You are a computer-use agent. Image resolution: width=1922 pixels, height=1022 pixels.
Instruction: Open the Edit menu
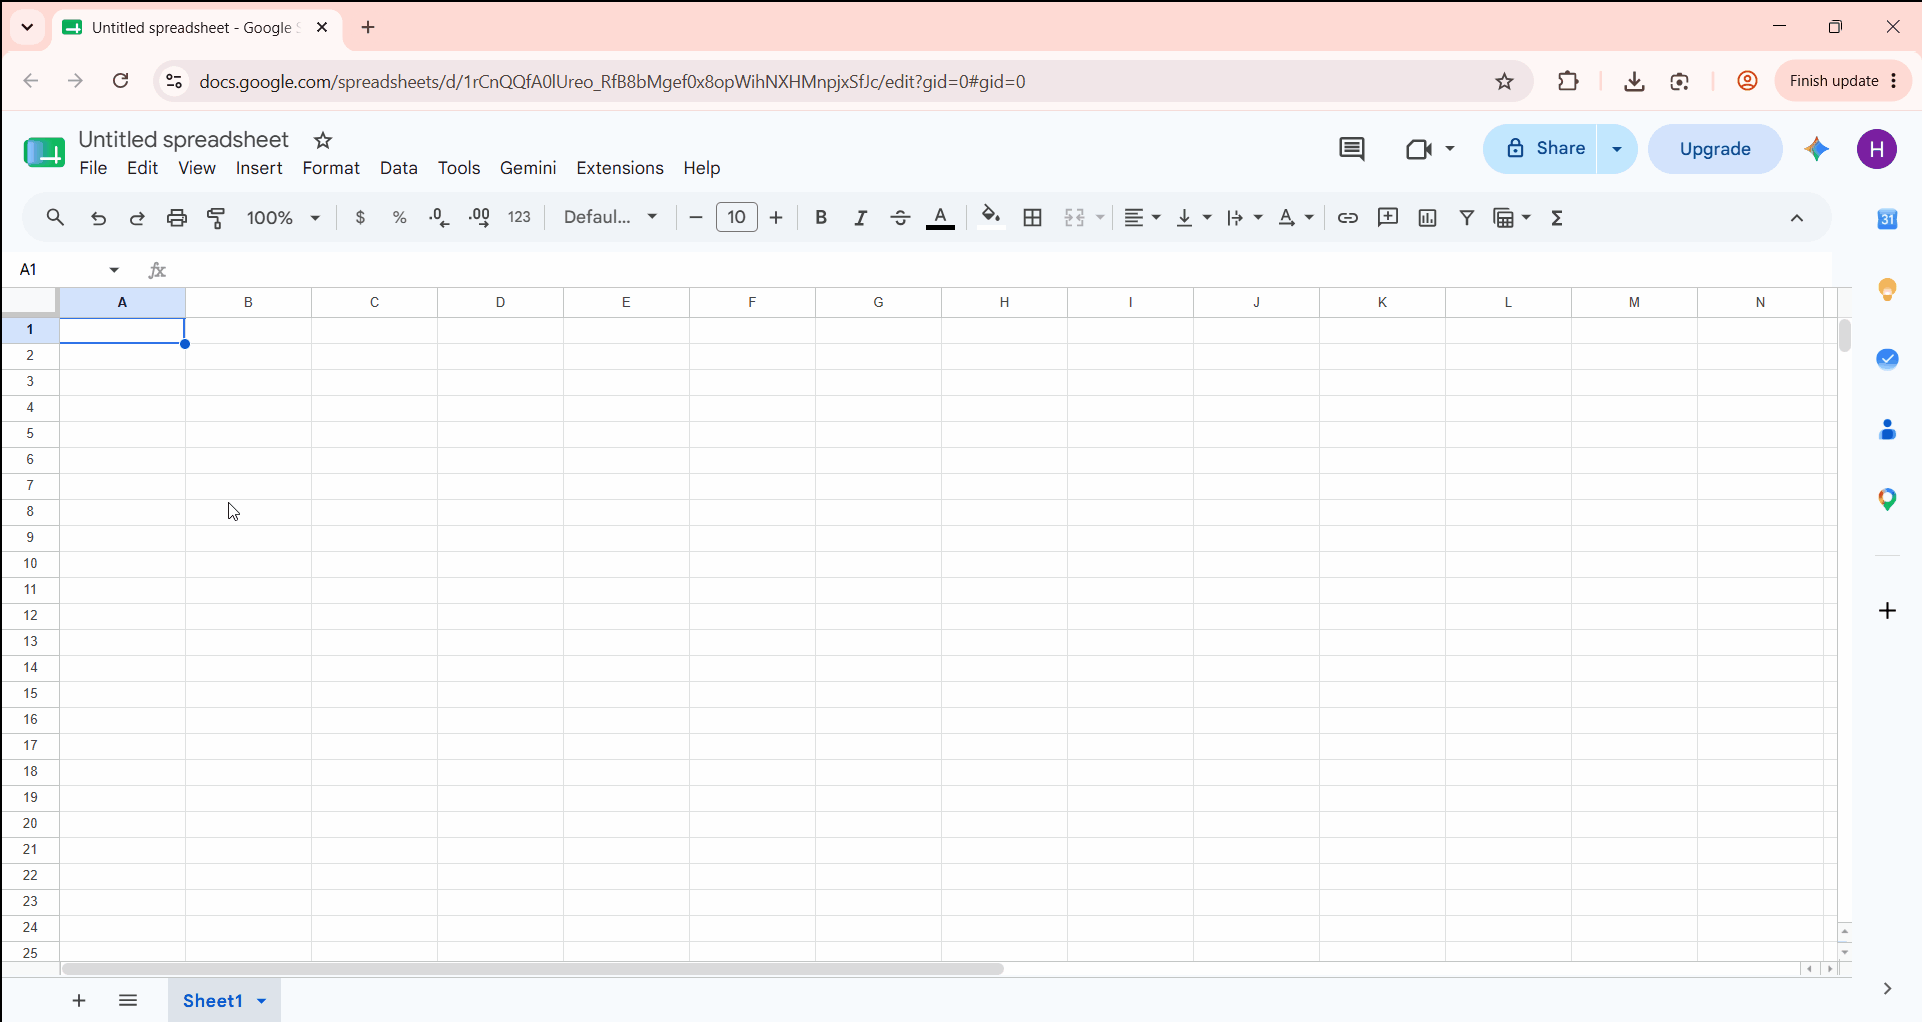[x=143, y=168]
